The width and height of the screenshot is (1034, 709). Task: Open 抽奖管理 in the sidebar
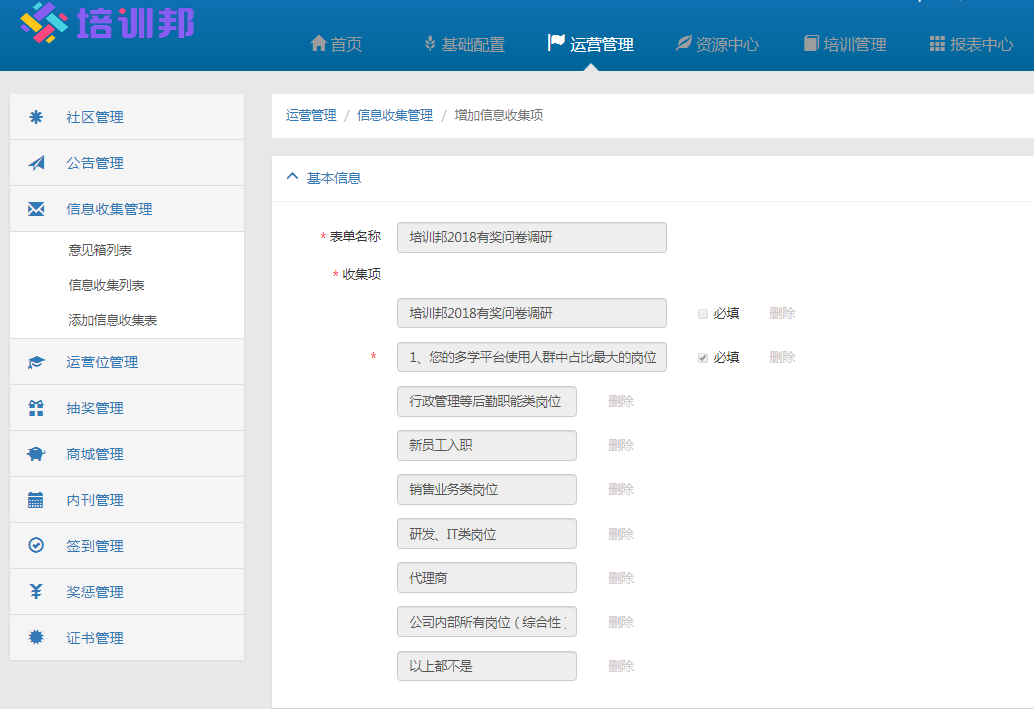click(127, 408)
